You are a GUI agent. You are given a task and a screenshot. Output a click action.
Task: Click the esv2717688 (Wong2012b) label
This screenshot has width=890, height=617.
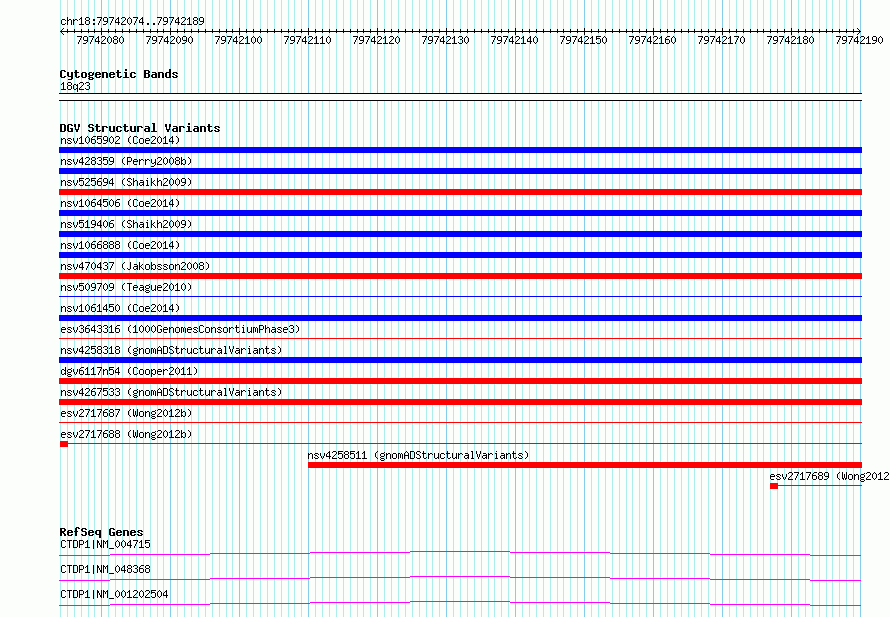(x=126, y=434)
